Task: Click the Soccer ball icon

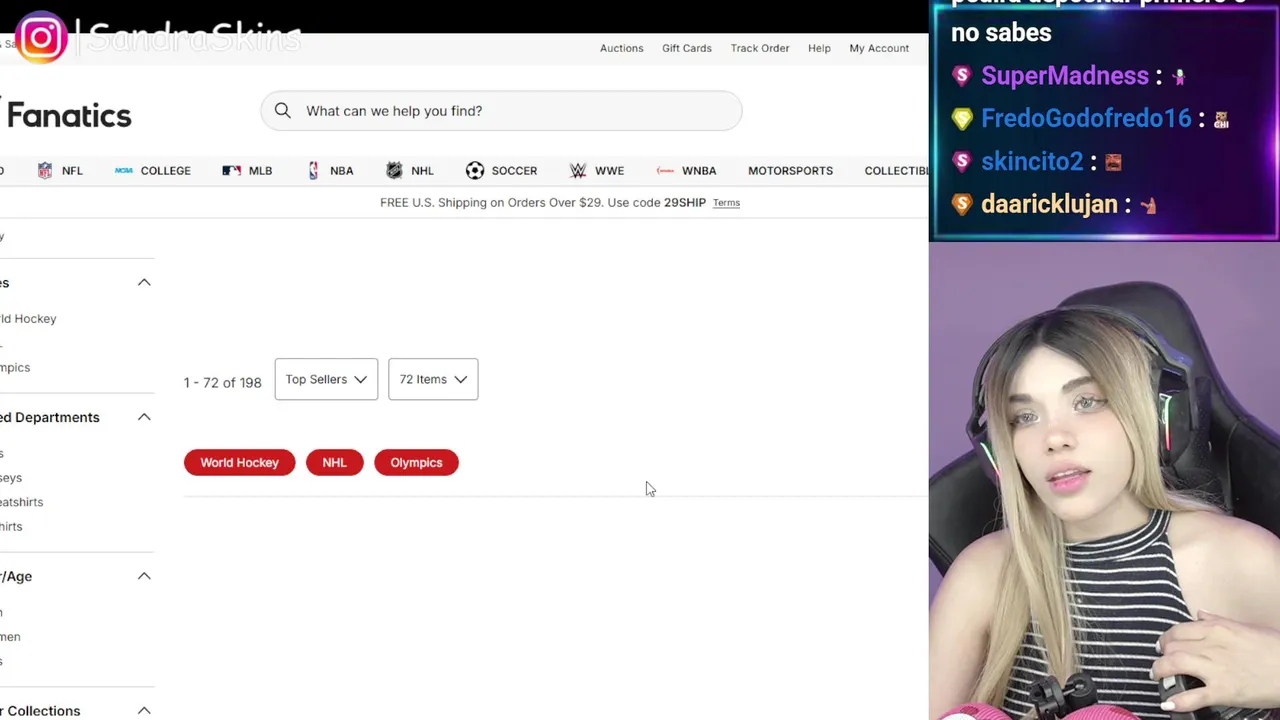Action: pos(475,171)
